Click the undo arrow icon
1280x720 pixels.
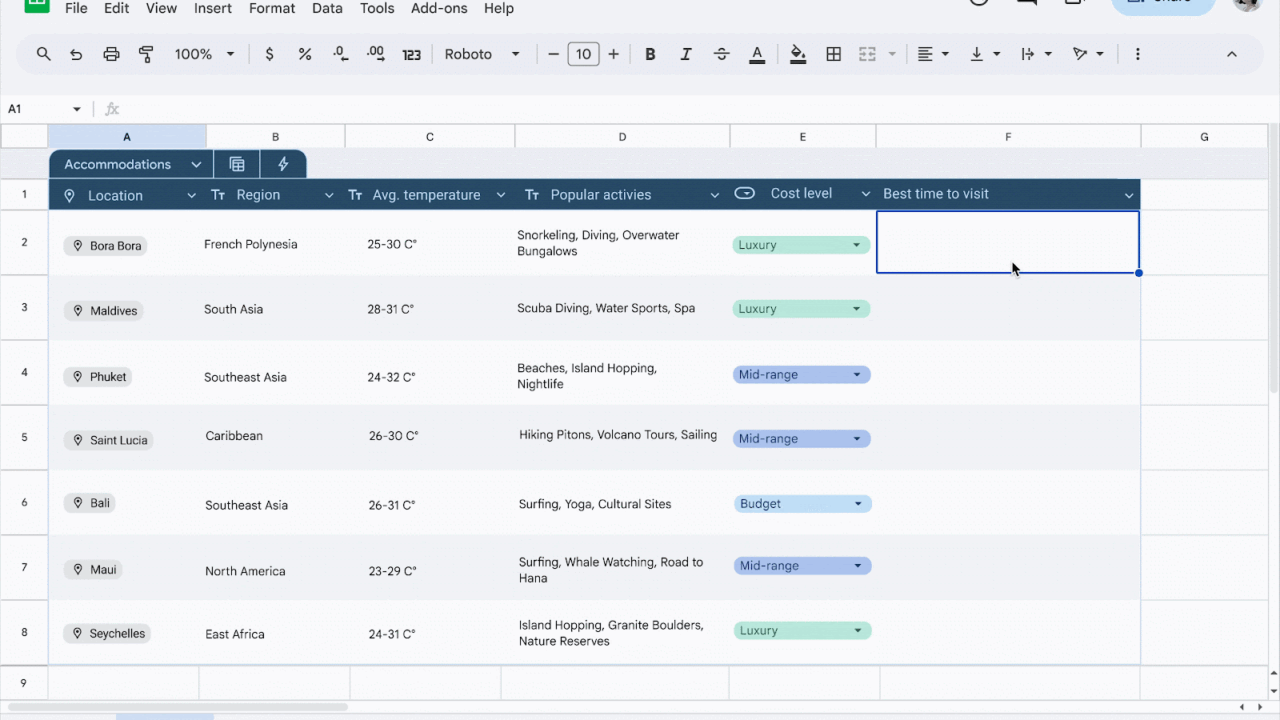pyautogui.click(x=76, y=55)
